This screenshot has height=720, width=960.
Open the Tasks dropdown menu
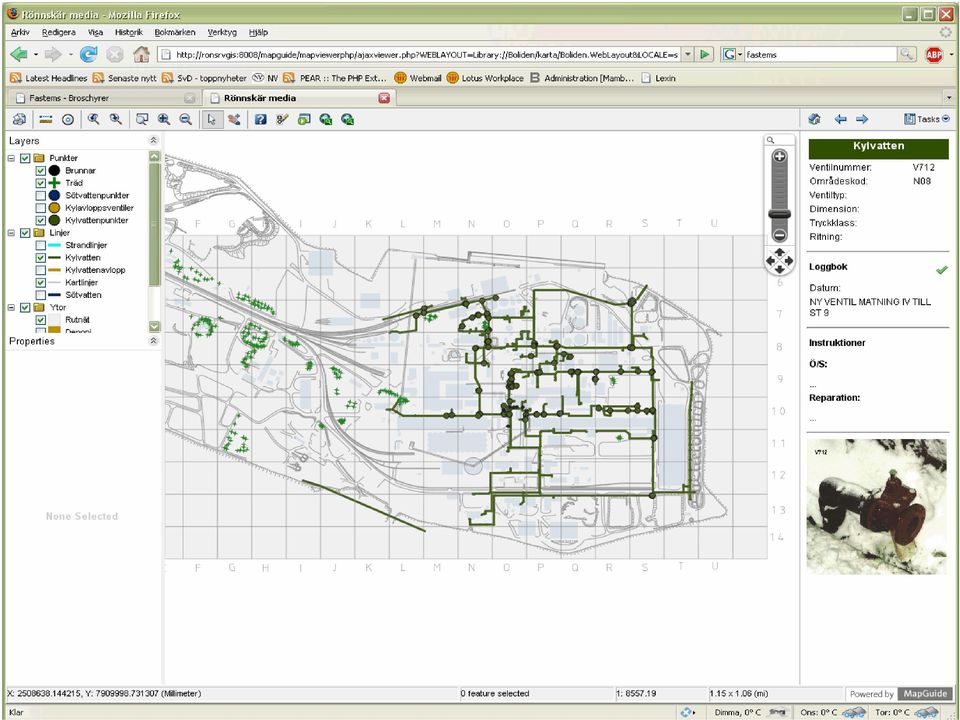click(x=927, y=119)
